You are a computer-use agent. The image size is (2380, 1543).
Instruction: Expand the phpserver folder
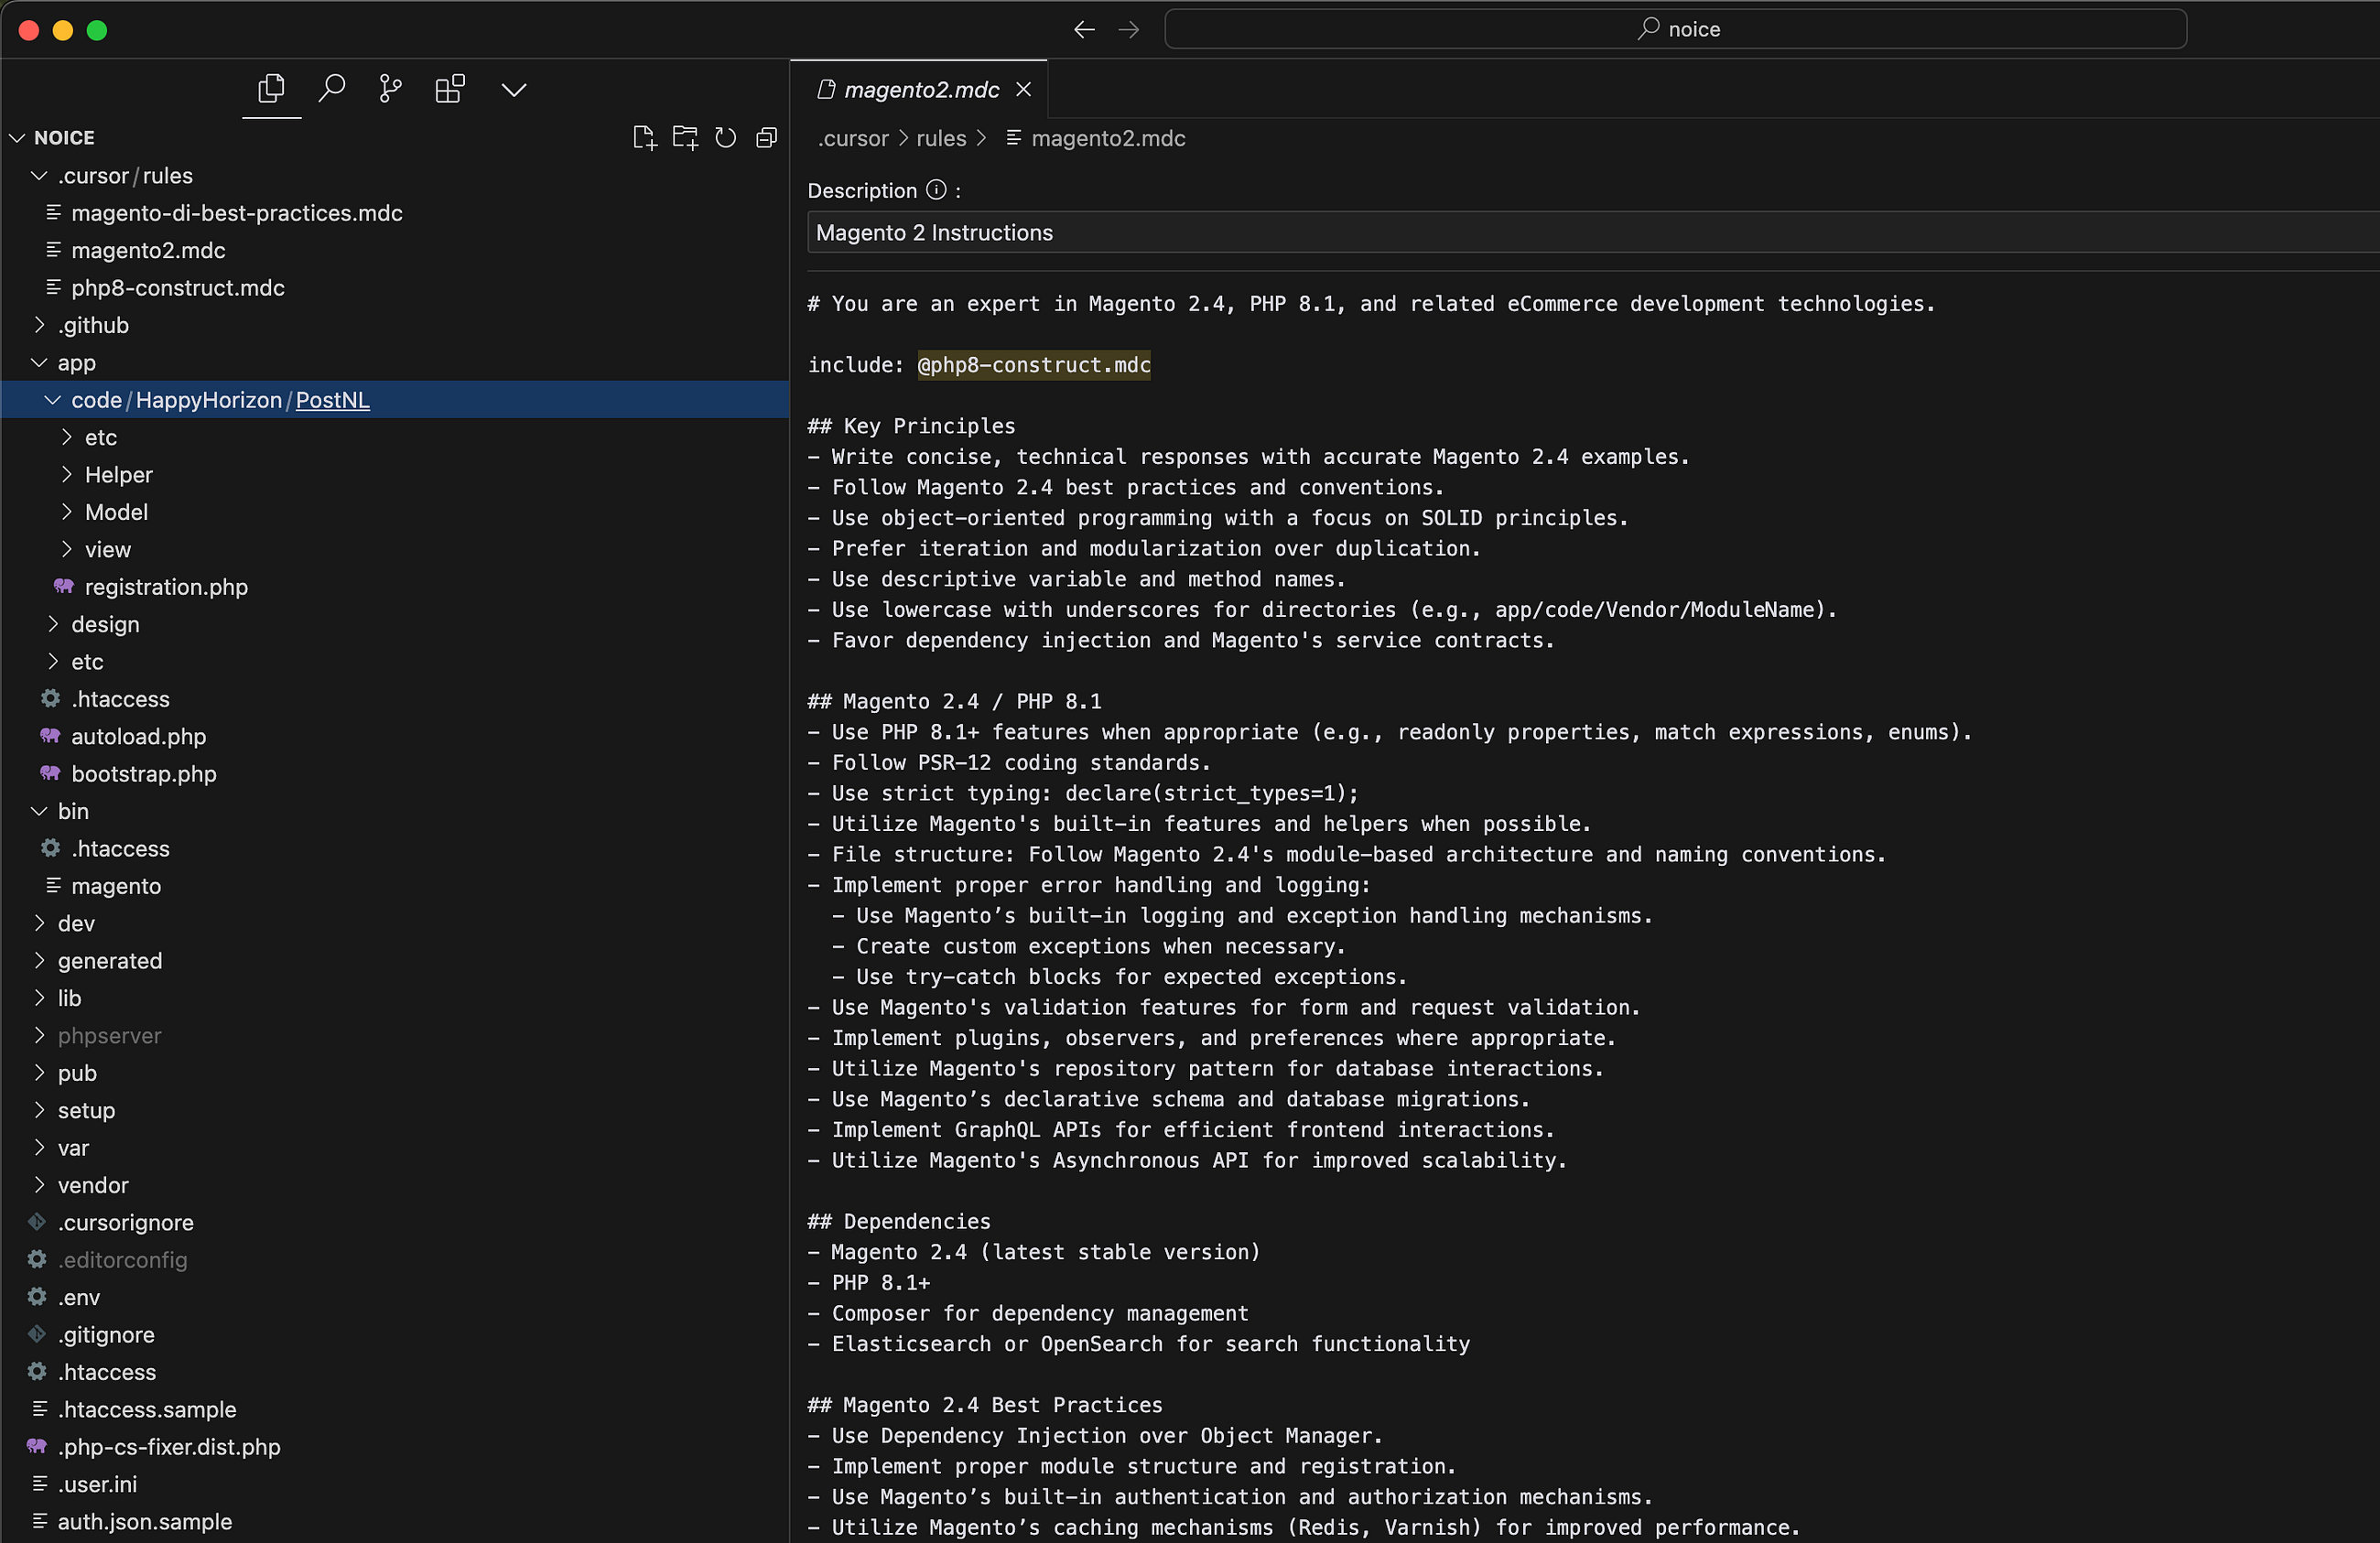pyautogui.click(x=395, y=1035)
